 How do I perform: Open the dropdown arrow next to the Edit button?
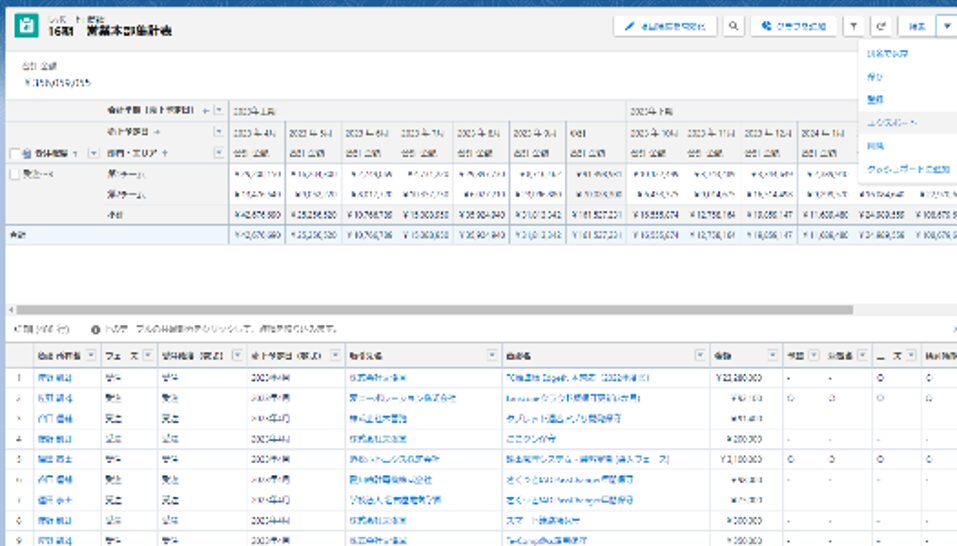coord(947,26)
